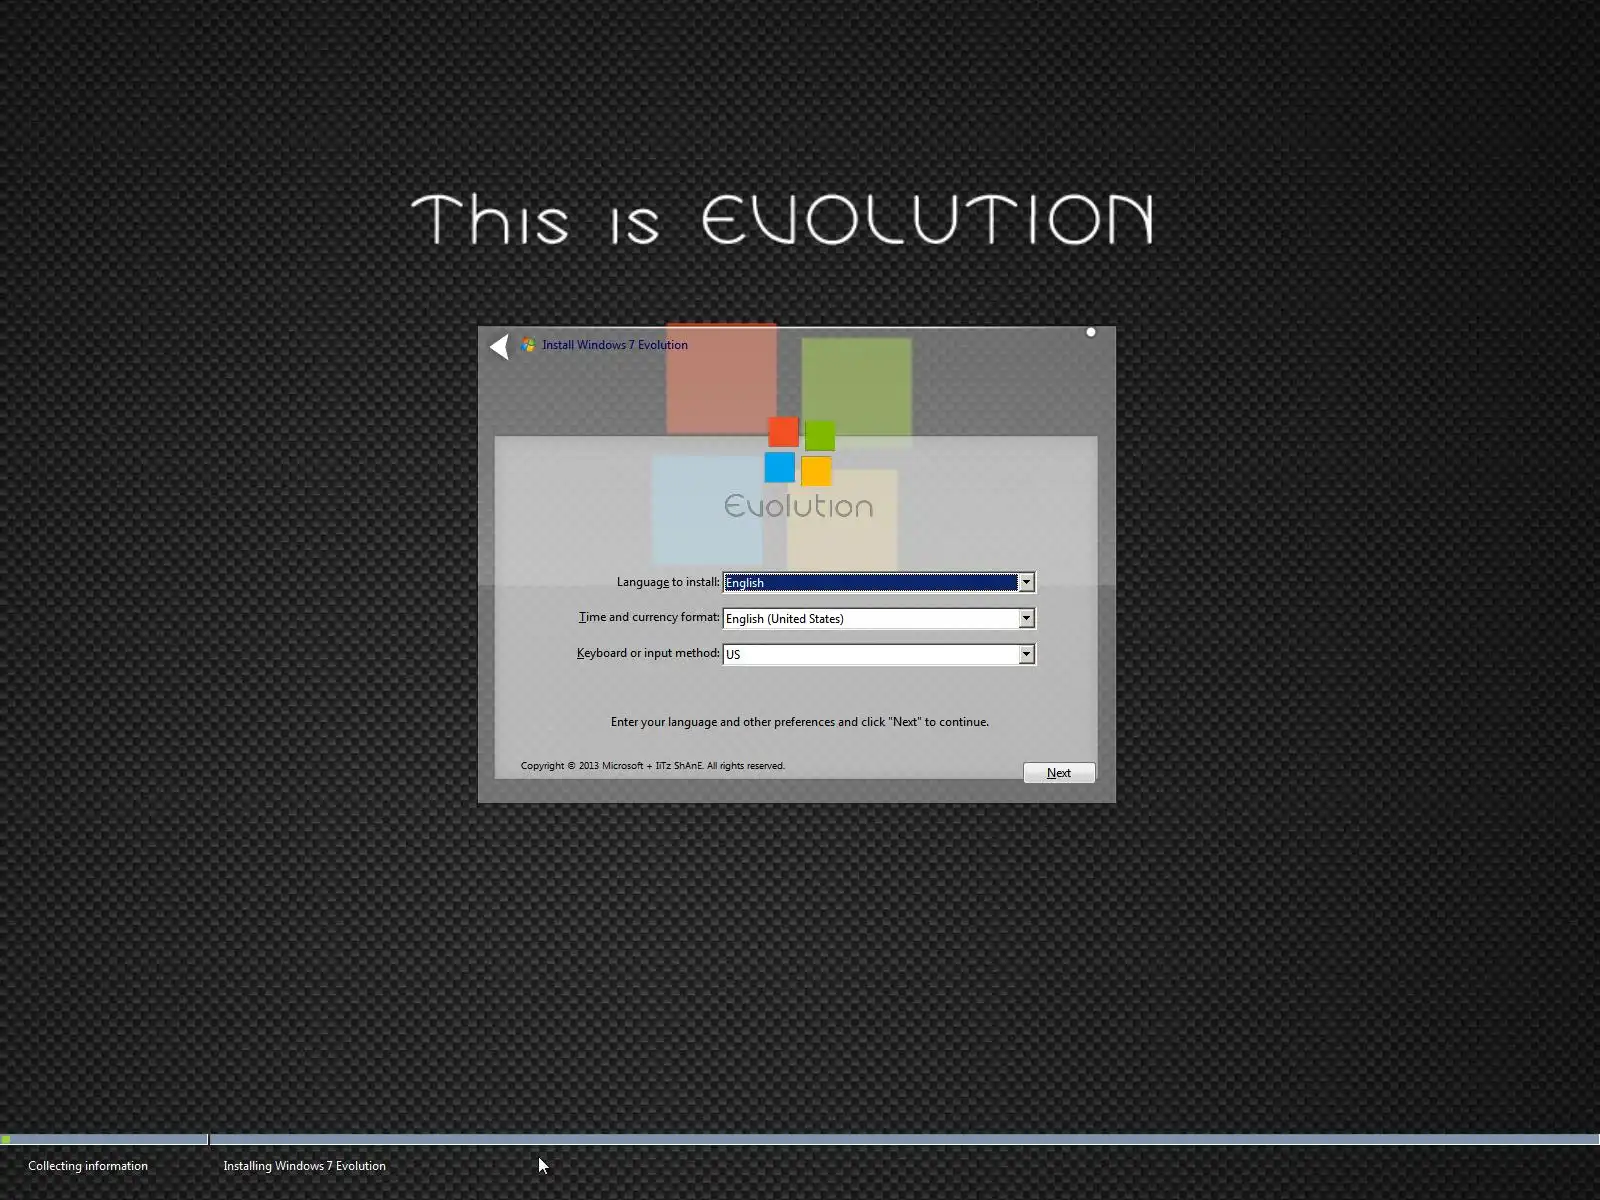This screenshot has height=1200, width=1600.
Task: Close the installer with the white dot button
Action: click(x=1091, y=332)
